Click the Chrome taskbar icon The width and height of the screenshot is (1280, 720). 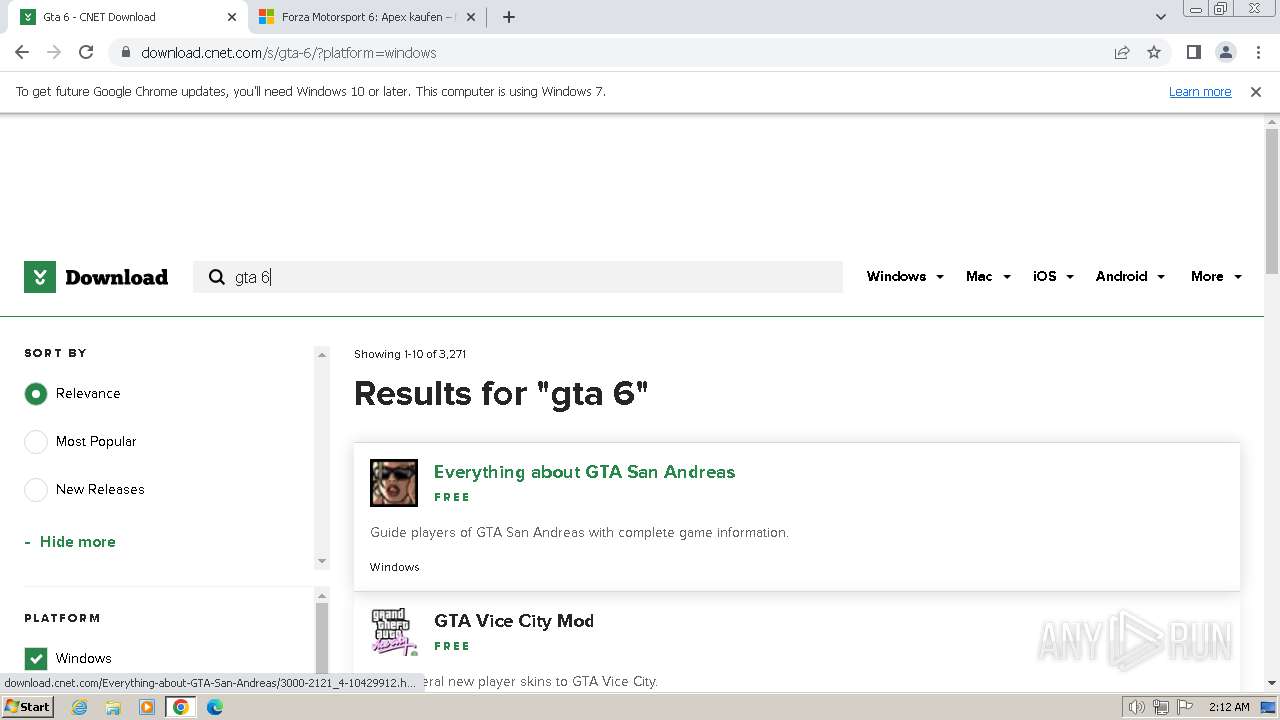coord(180,707)
